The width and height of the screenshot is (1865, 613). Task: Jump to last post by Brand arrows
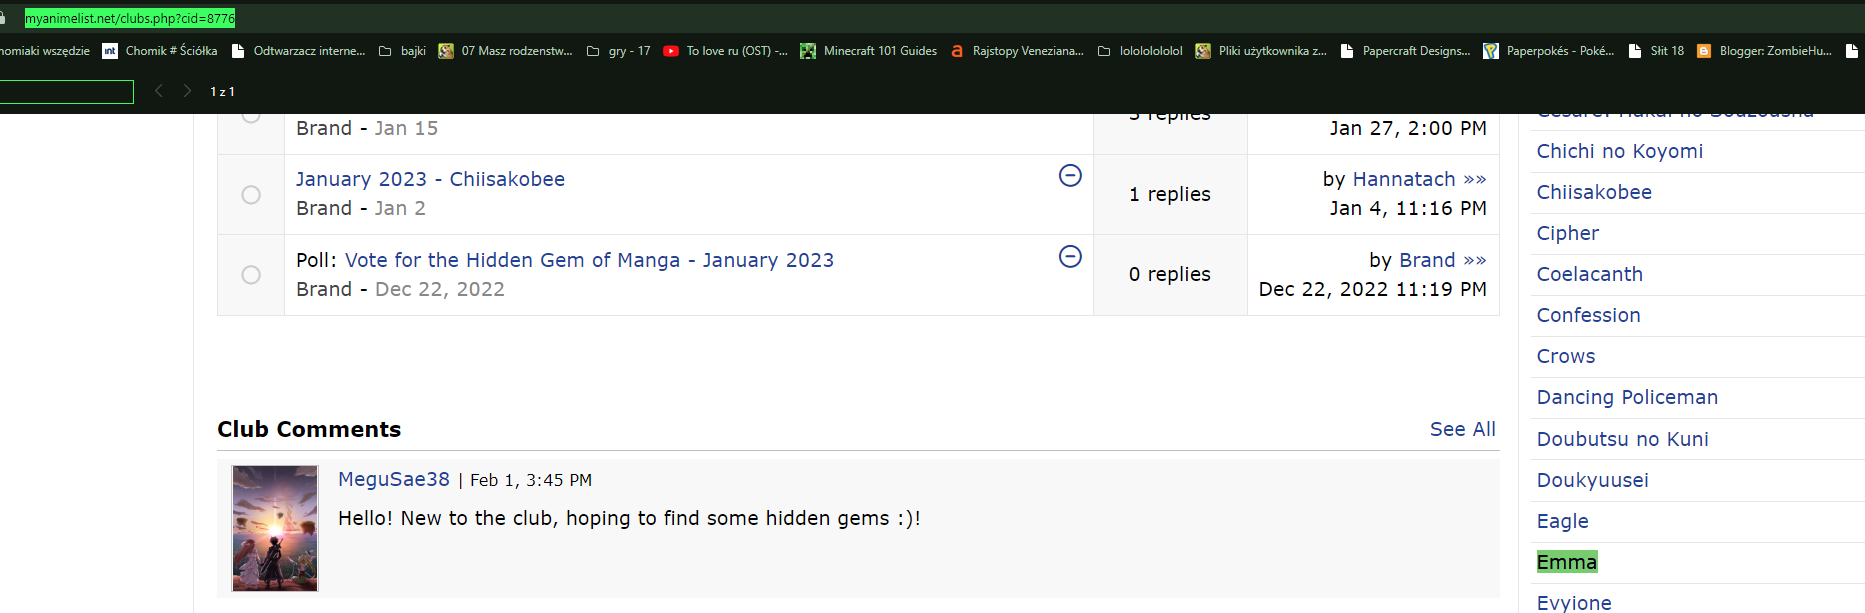1475,261
